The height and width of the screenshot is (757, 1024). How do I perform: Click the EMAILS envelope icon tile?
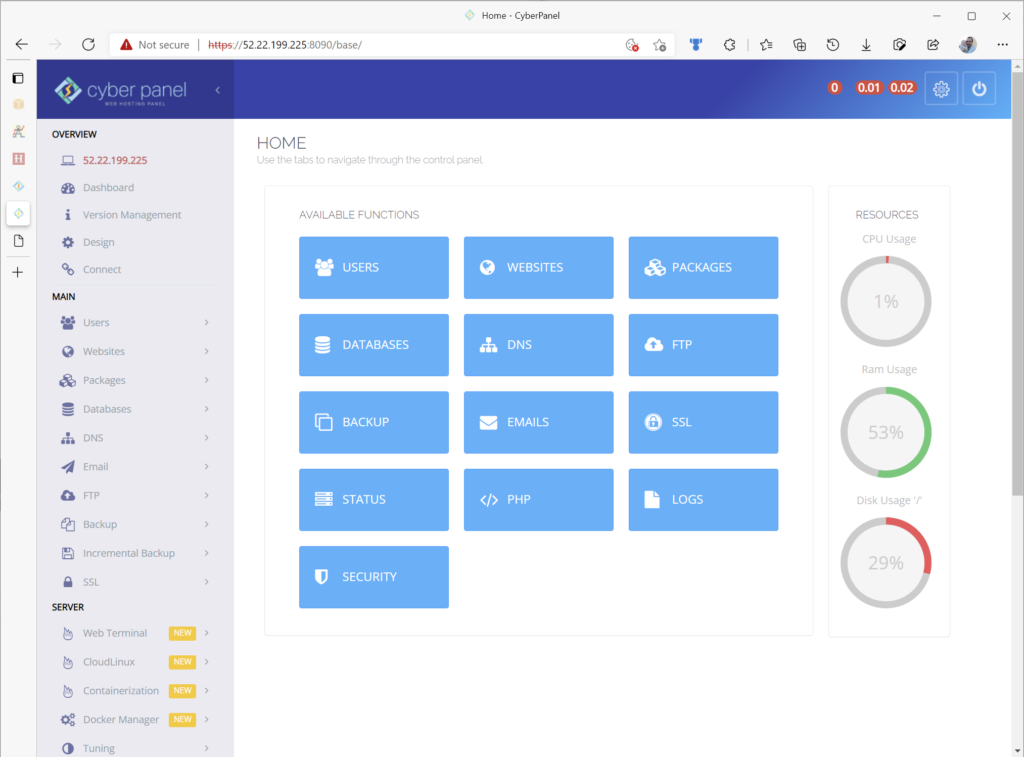click(488, 423)
